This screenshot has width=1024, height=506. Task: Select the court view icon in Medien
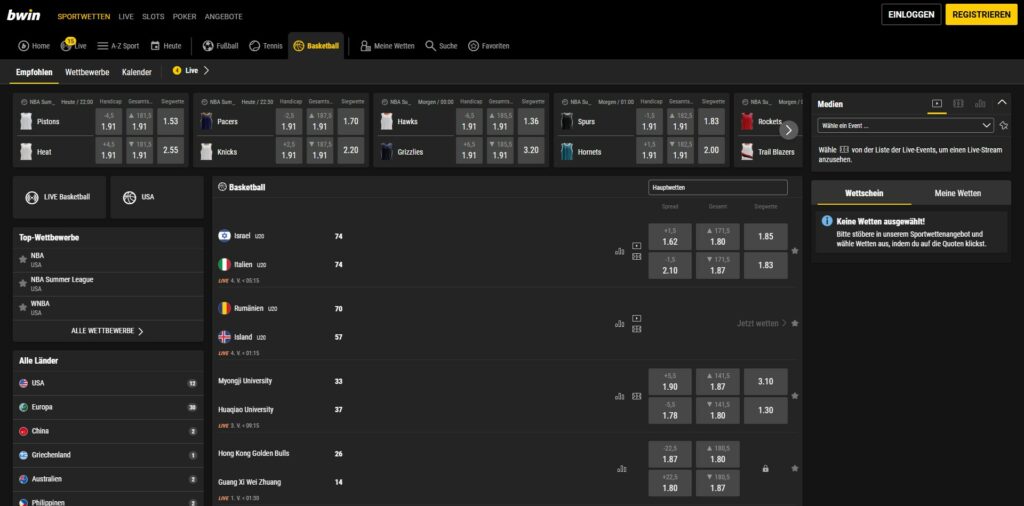tap(958, 103)
